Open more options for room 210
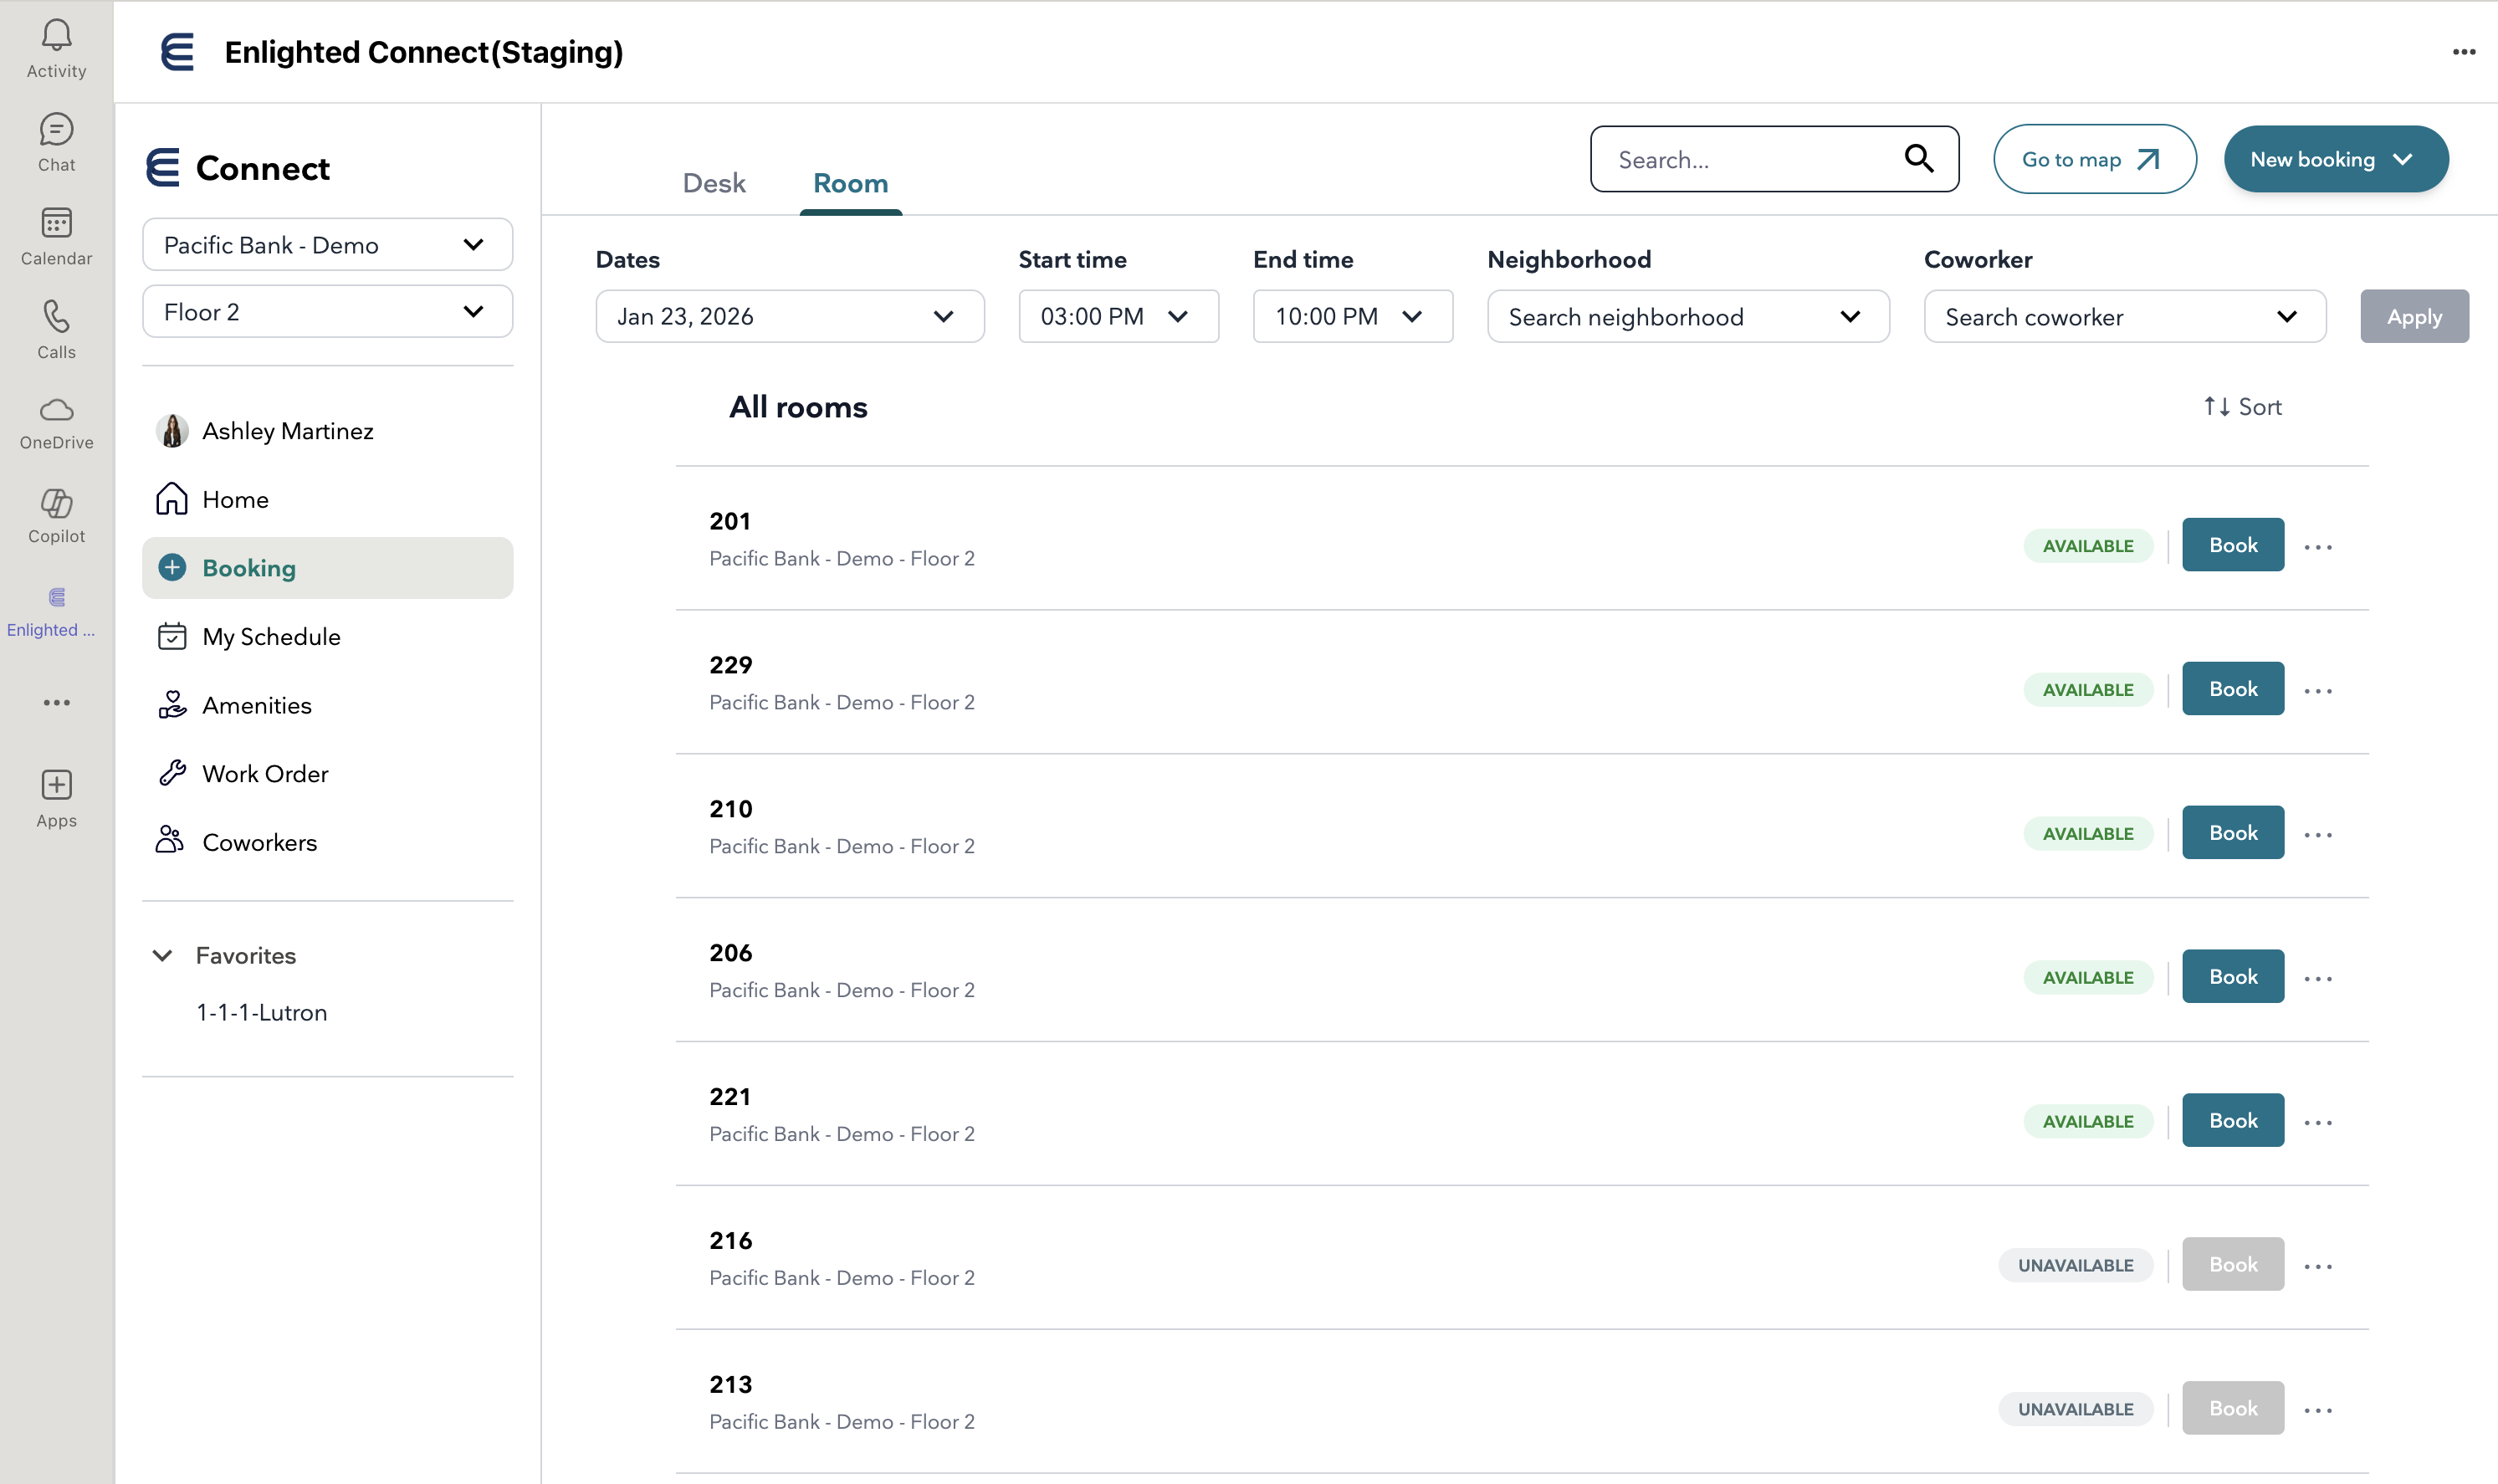The width and height of the screenshot is (2498, 1484). click(2318, 834)
